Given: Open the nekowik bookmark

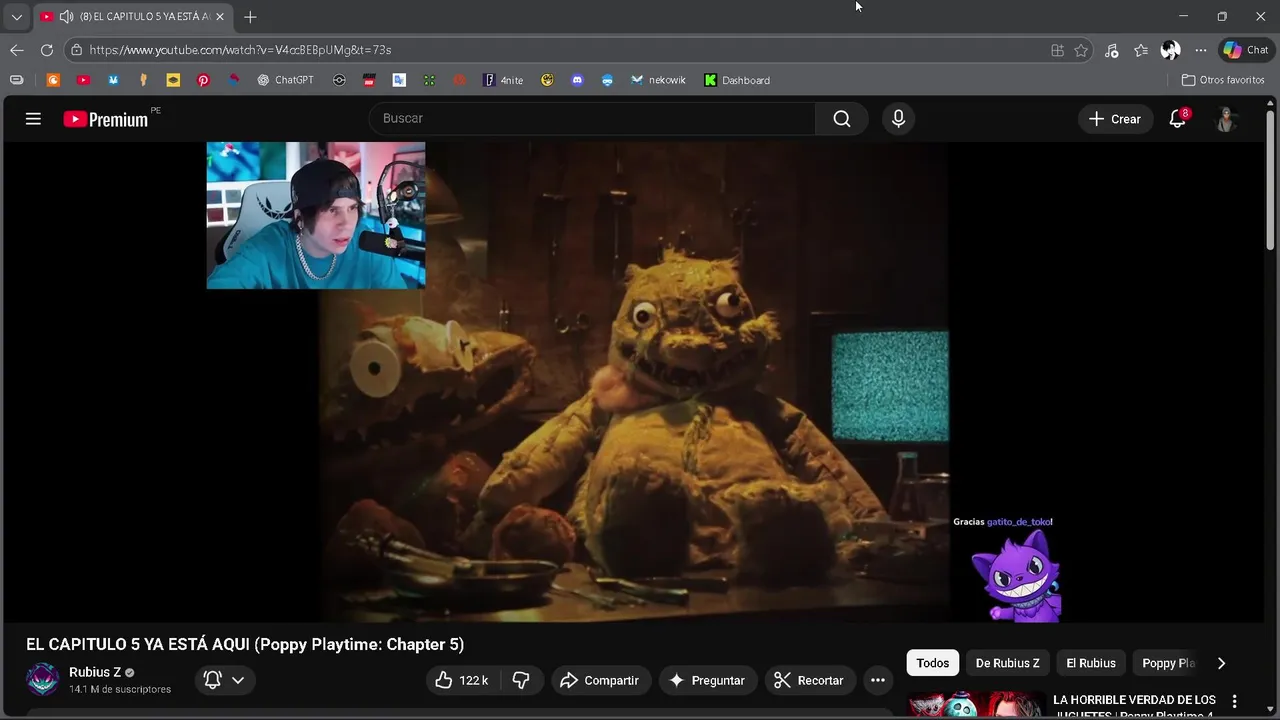Looking at the screenshot, I should point(658,80).
